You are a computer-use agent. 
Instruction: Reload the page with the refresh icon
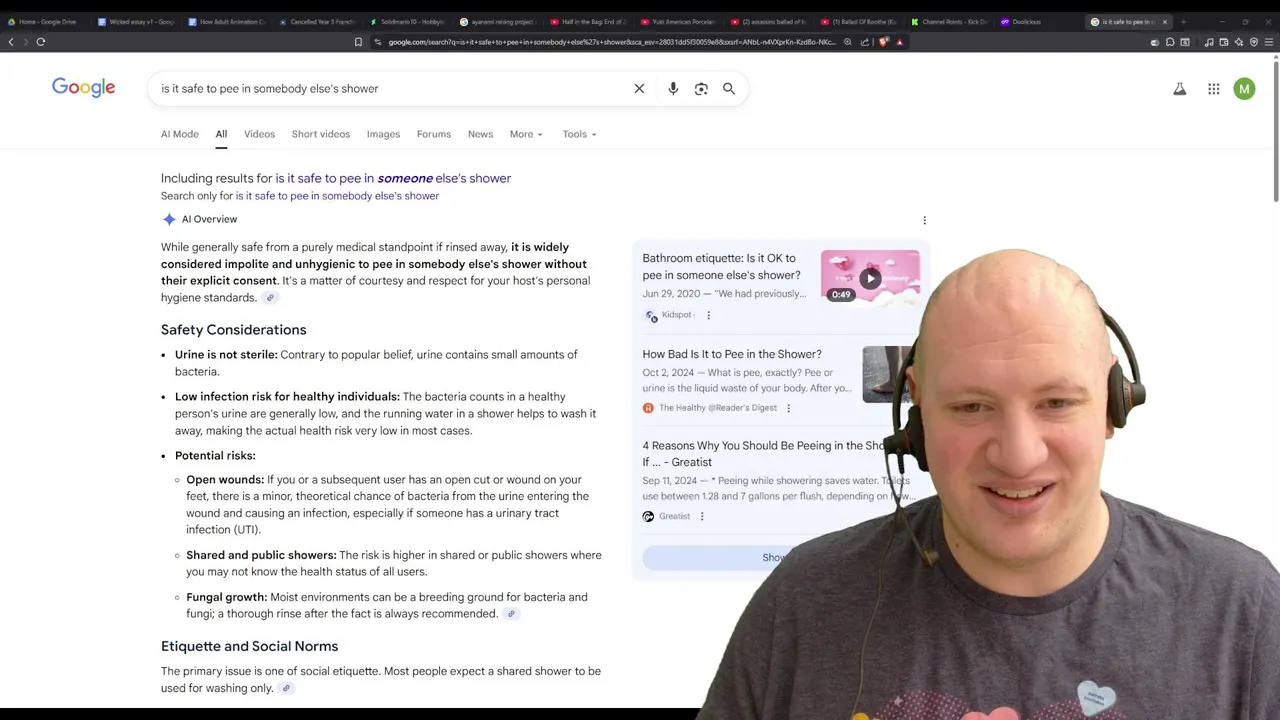pos(41,42)
